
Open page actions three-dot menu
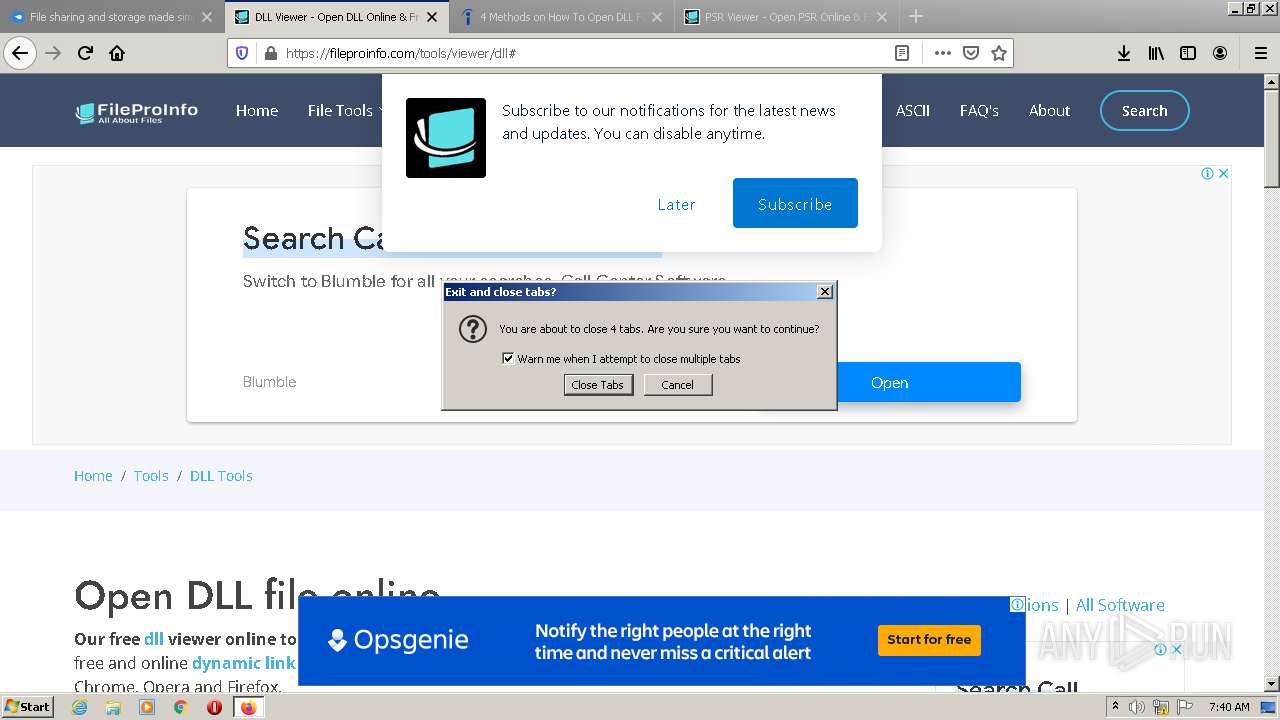pyautogui.click(x=942, y=53)
